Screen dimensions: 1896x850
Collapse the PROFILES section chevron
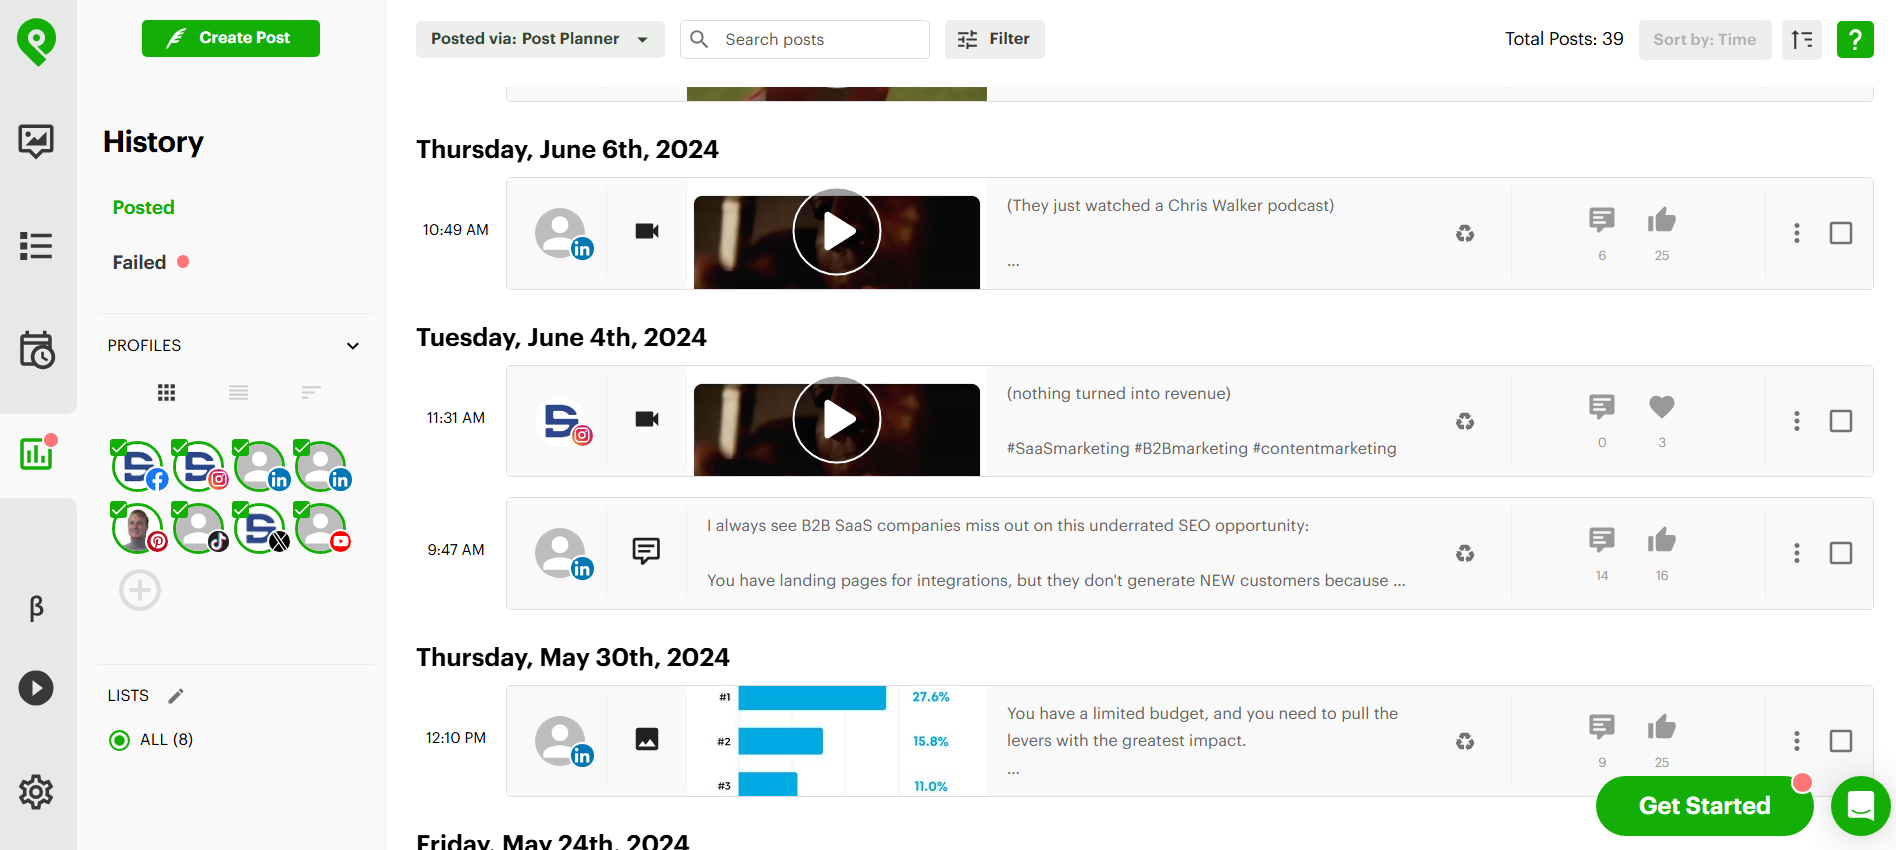click(353, 346)
